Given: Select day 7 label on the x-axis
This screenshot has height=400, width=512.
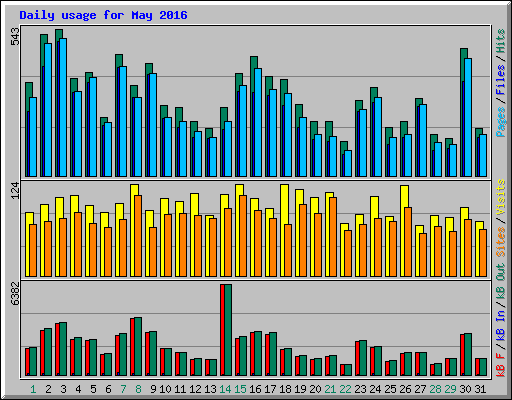Looking at the screenshot, I should click(x=123, y=389).
